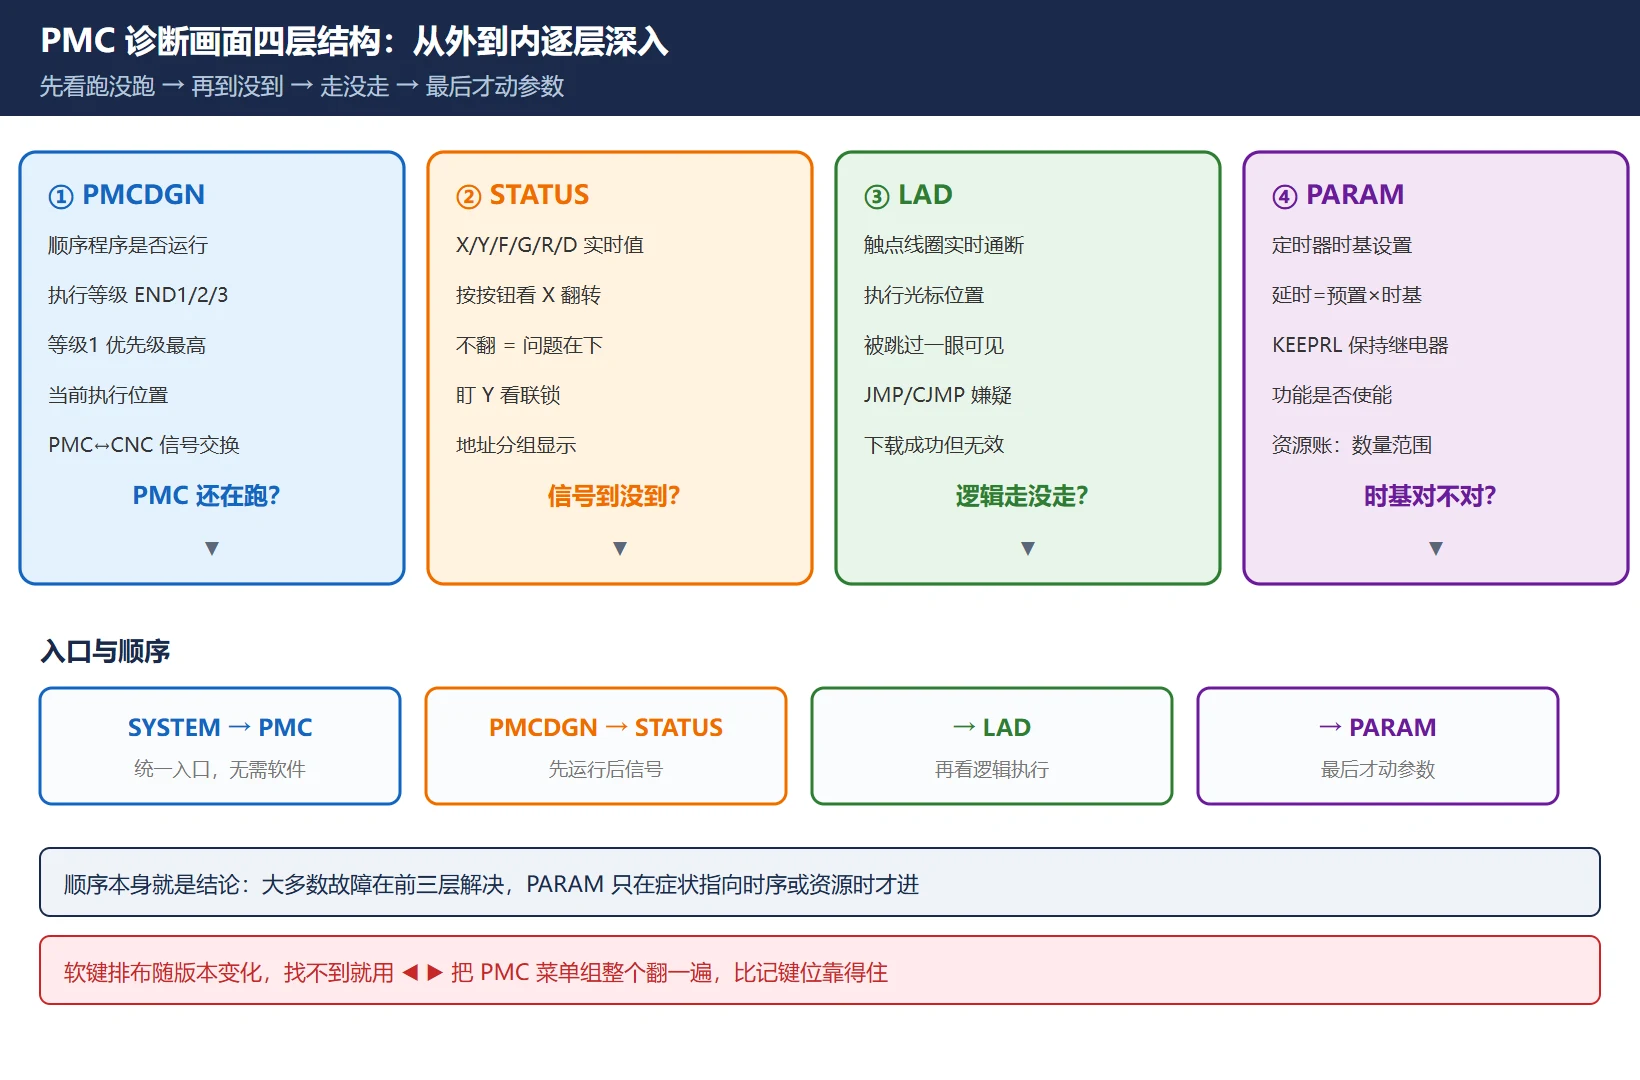Viewport: 1640px width, 1080px height.
Task: Select the line X/Y/F/G/R/D 实时值
Action: pyautogui.click(x=550, y=245)
